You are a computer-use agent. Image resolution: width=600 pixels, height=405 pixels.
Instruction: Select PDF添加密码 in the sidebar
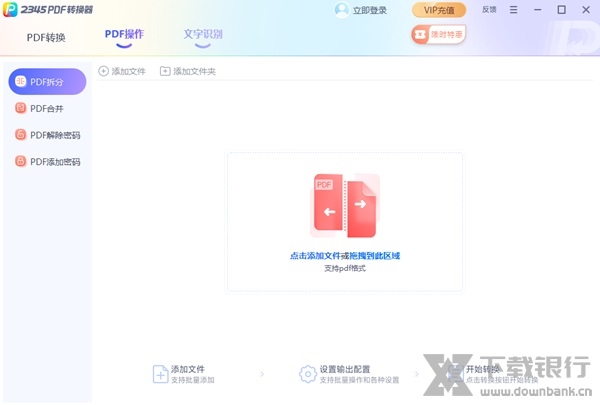pos(47,162)
